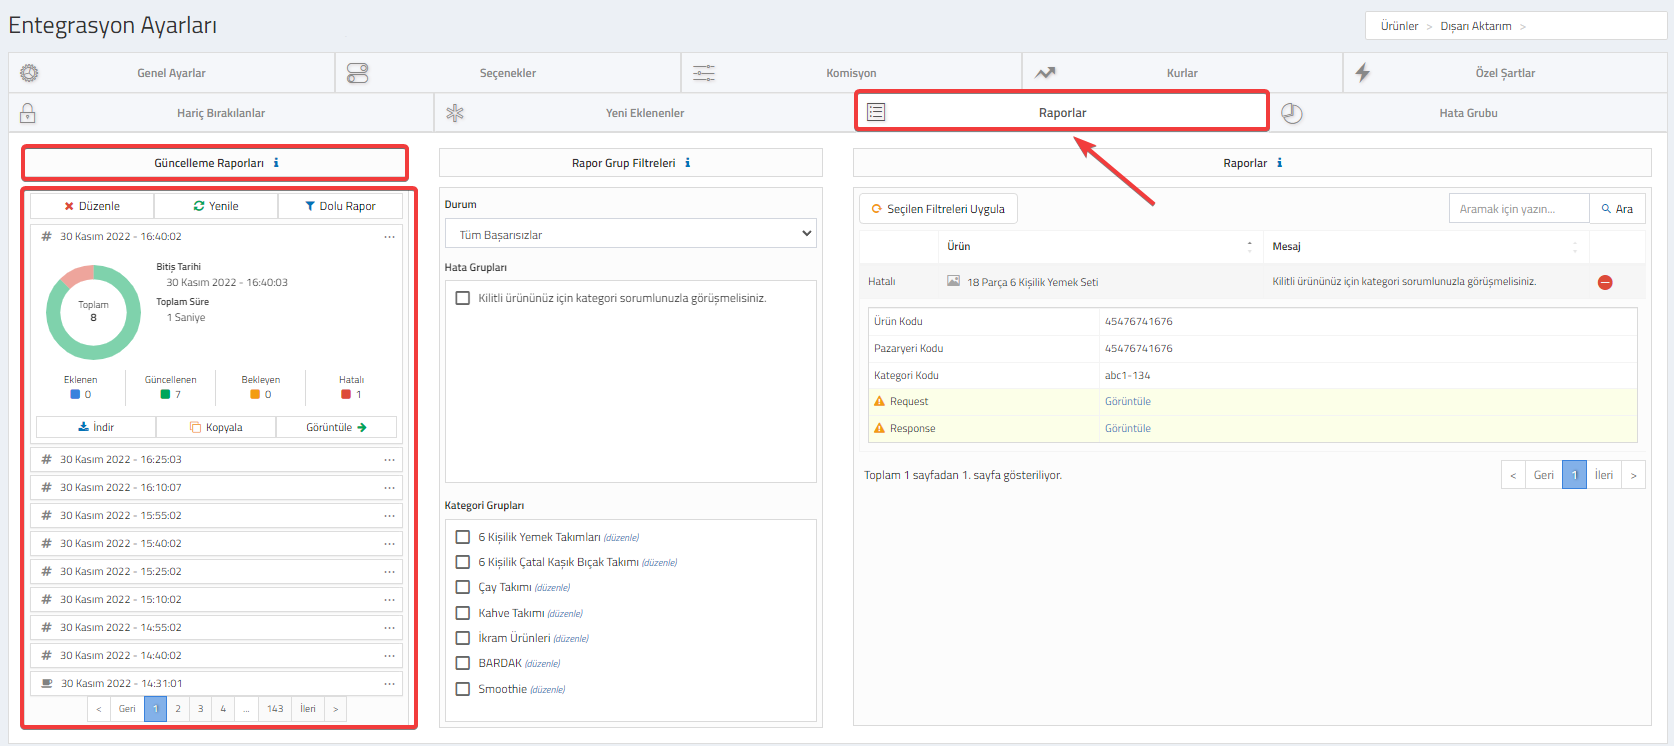Go to the Kurallar tab
Viewport: 1674px width, 746px height.
(1182, 73)
